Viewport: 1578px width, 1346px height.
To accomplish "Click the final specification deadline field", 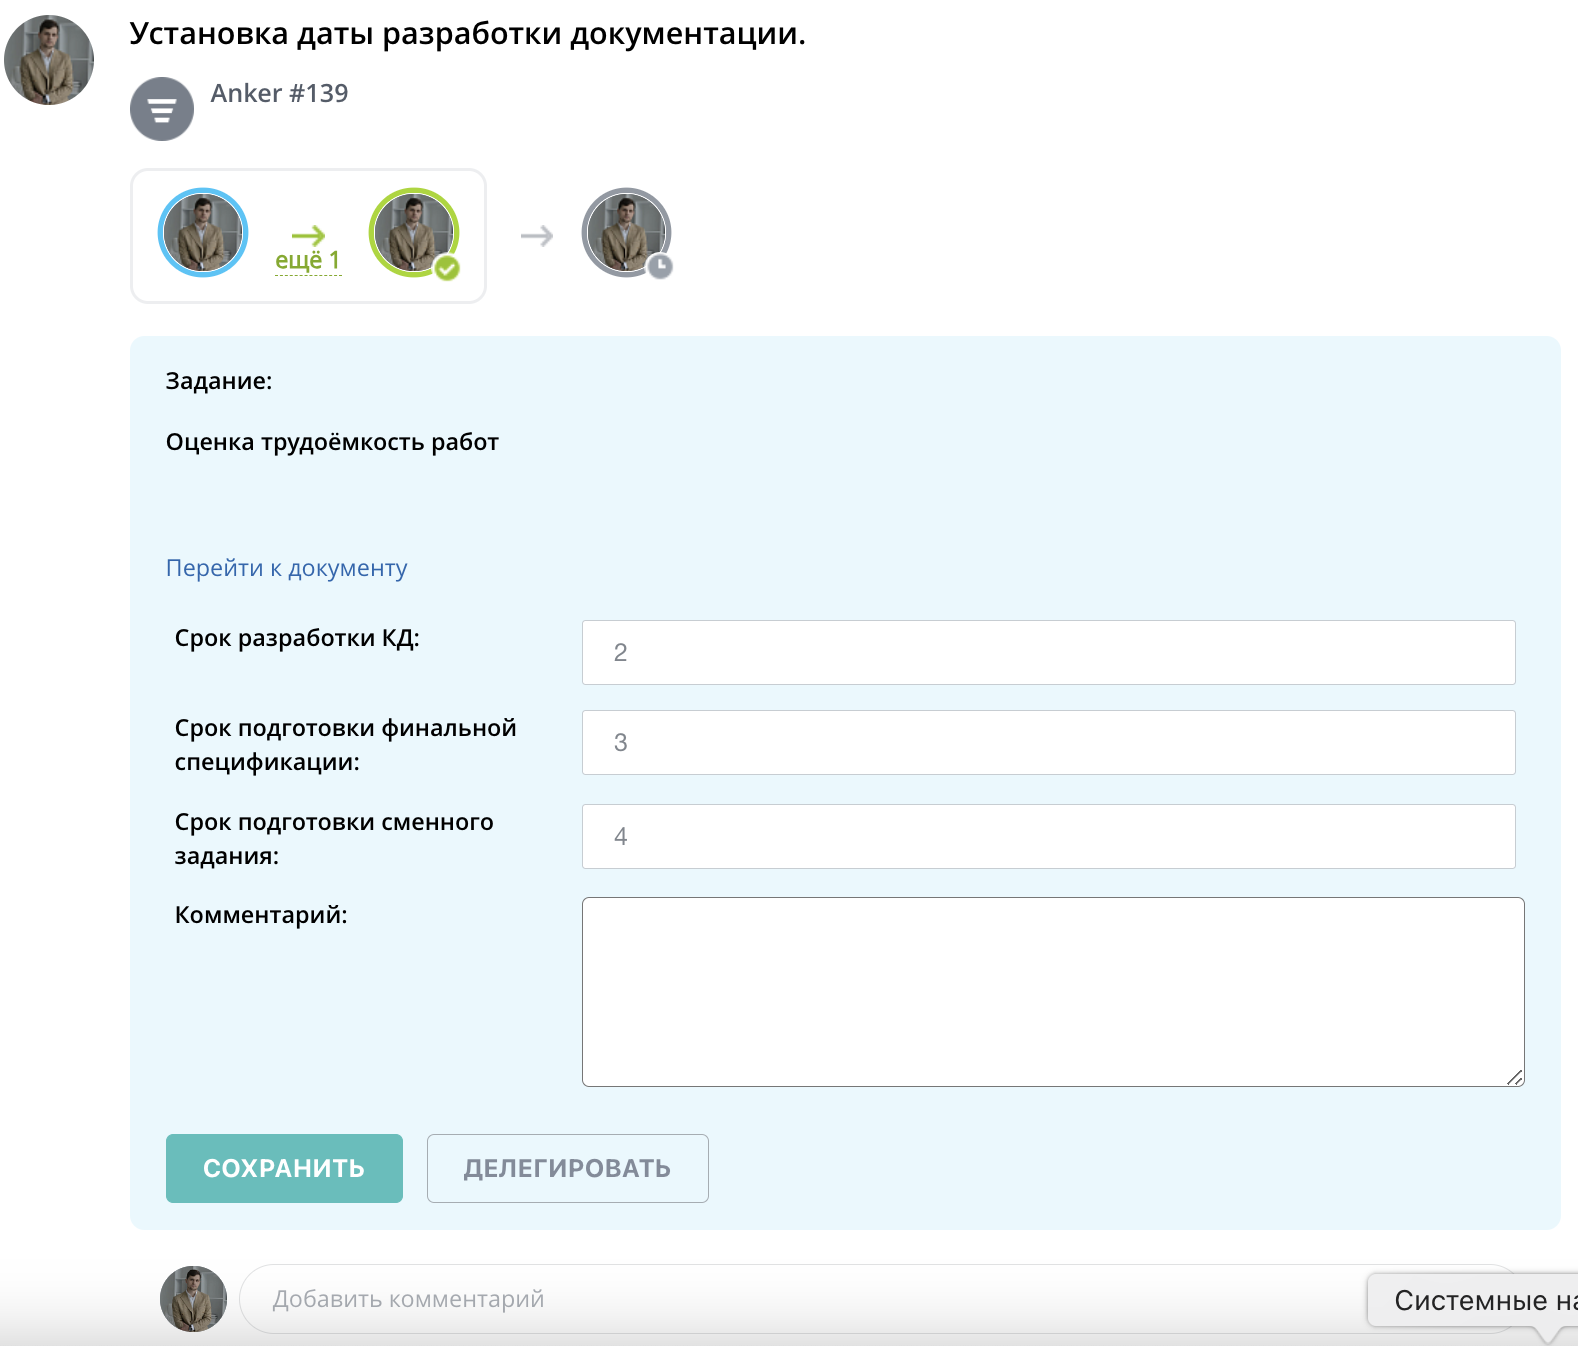I will 1048,743.
